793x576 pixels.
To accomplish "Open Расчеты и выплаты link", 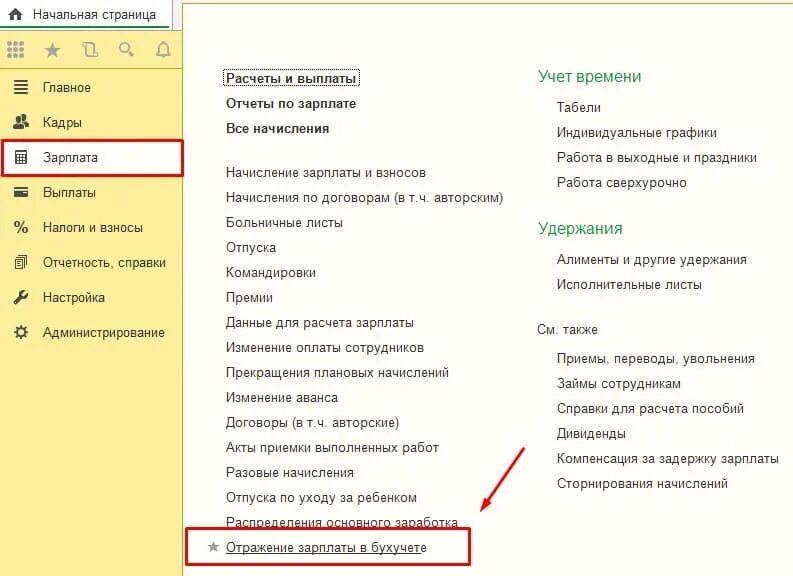I will (291, 78).
